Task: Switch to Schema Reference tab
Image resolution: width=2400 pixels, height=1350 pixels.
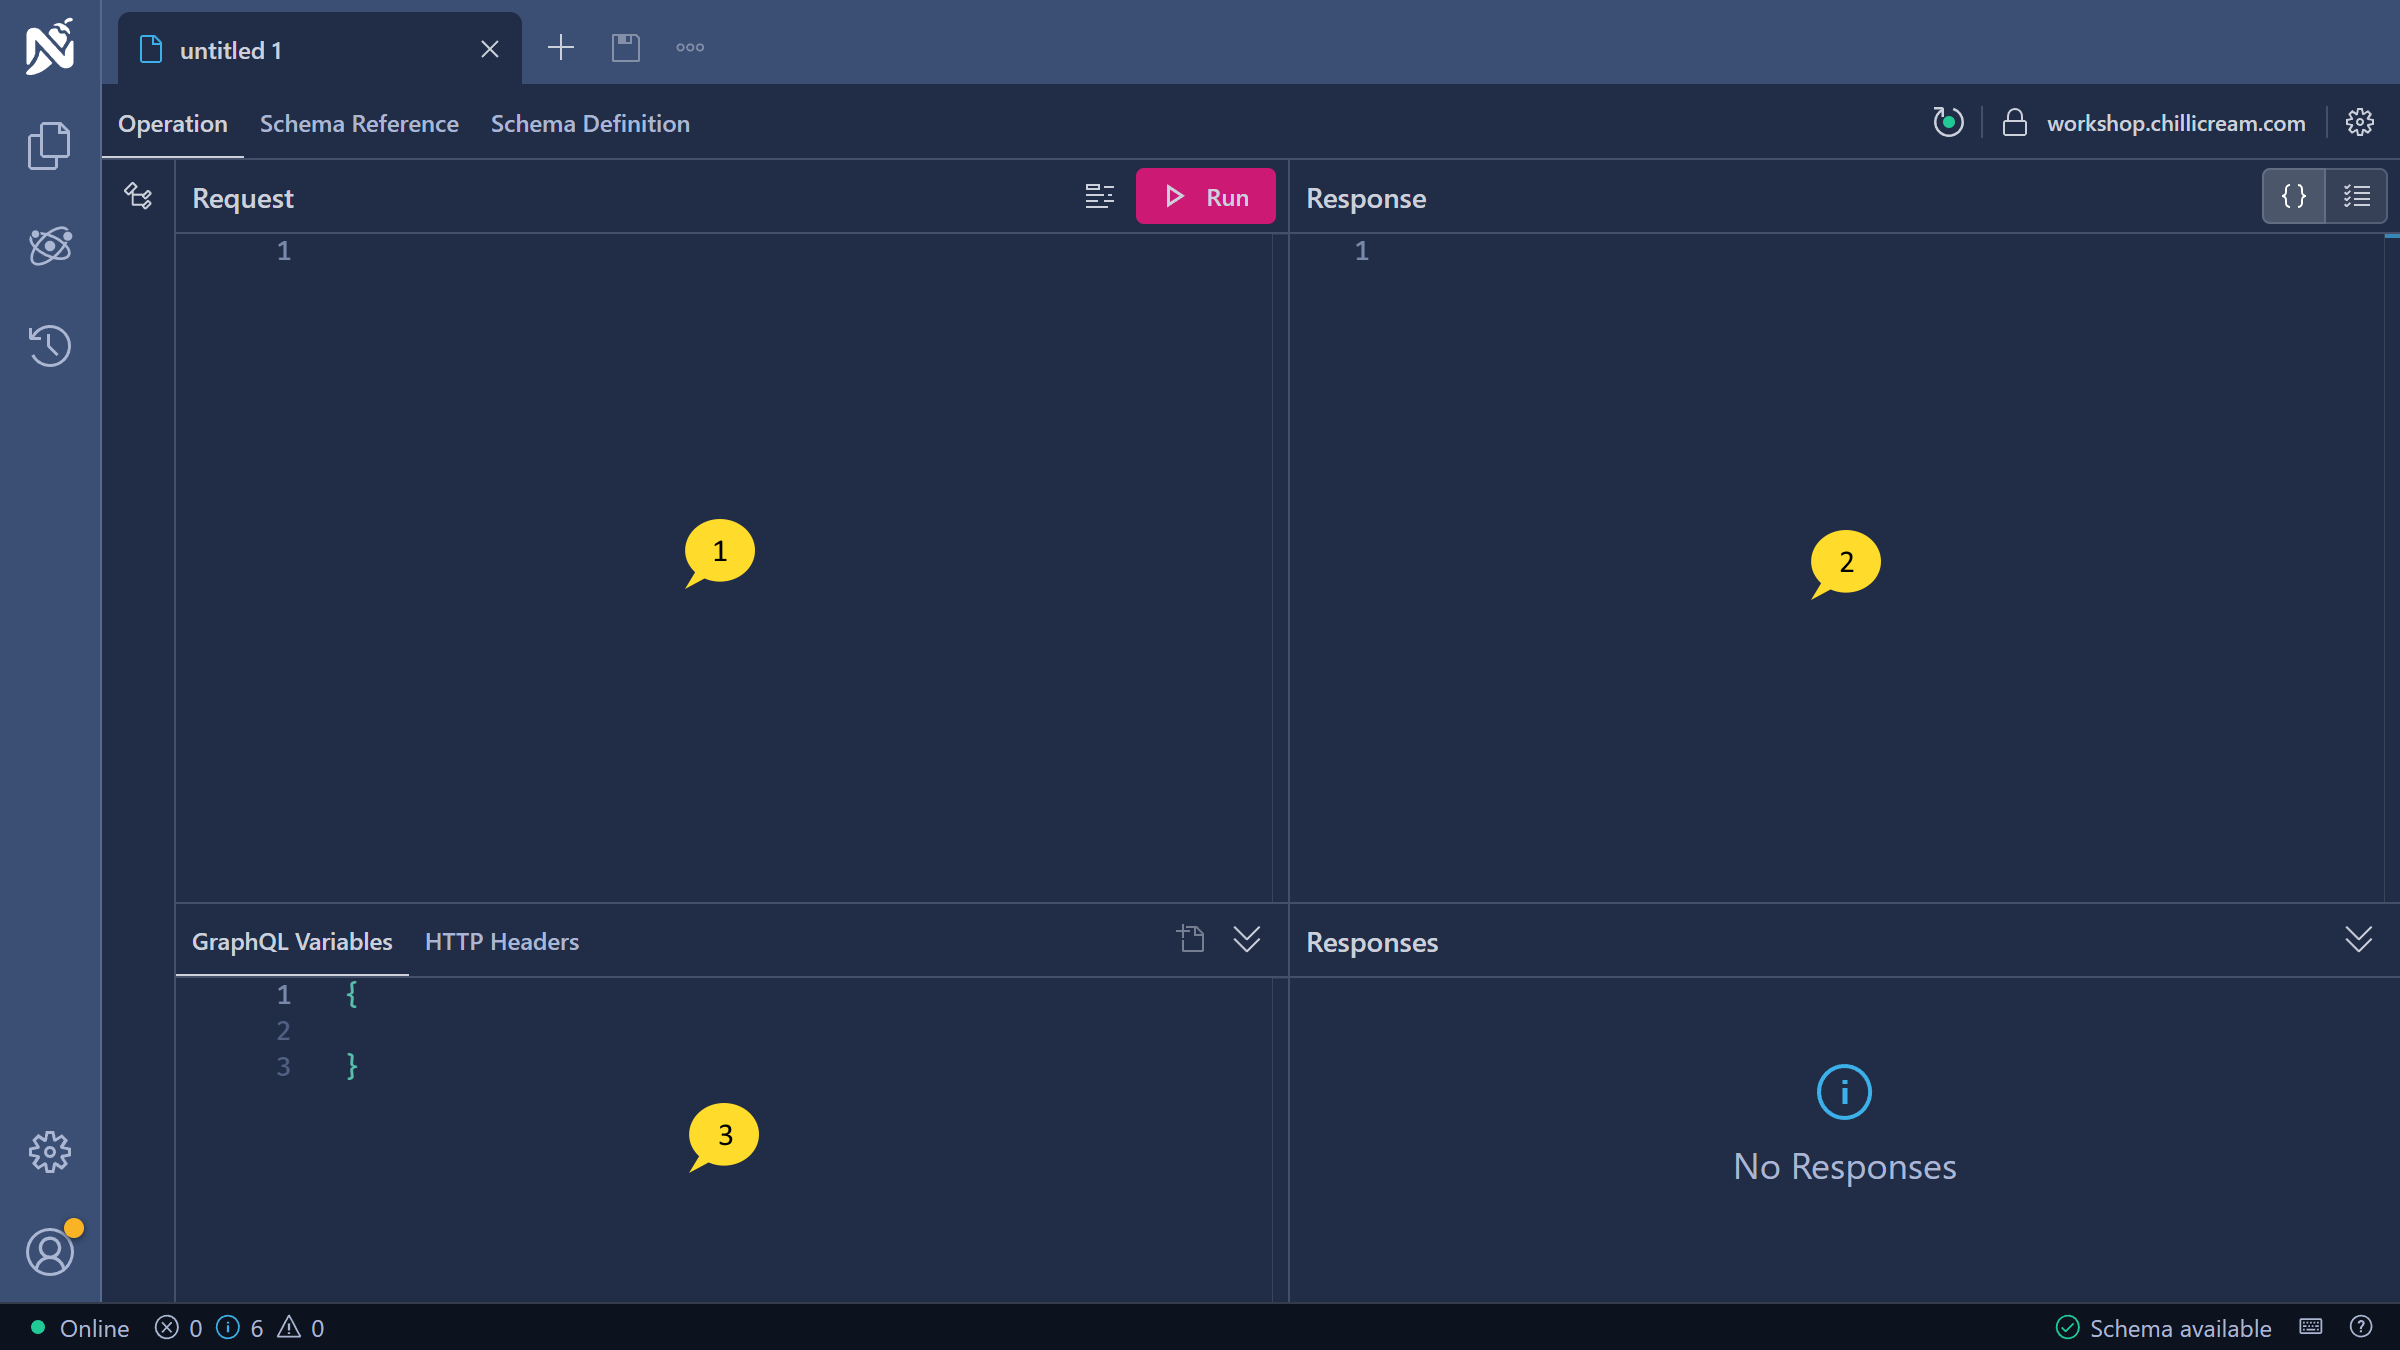Action: click(x=359, y=124)
